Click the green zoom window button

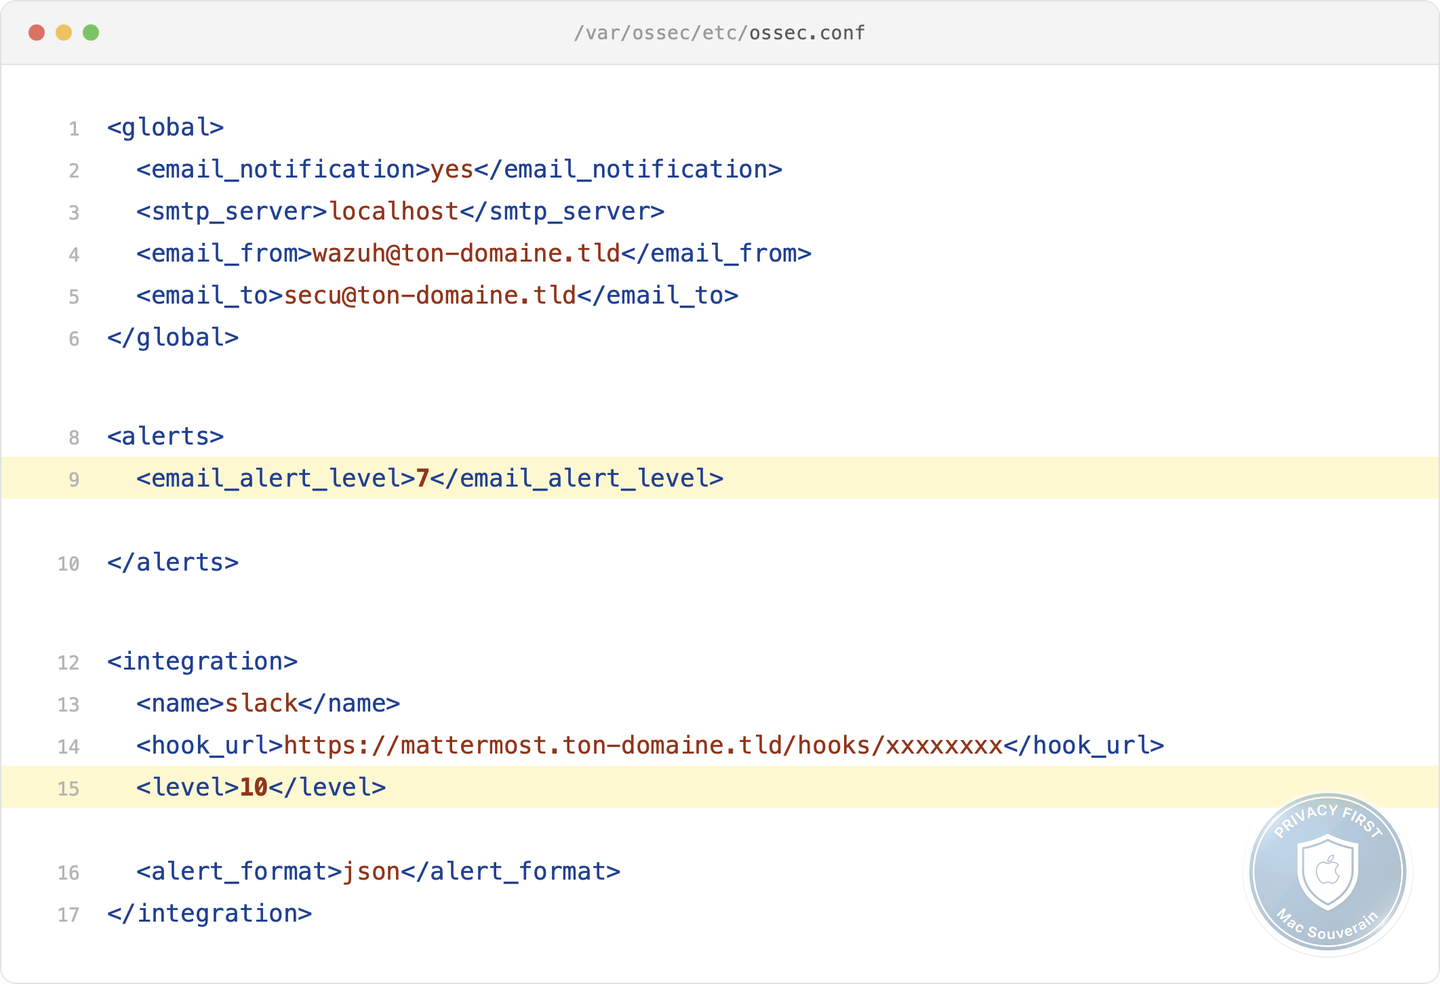pos(91,33)
